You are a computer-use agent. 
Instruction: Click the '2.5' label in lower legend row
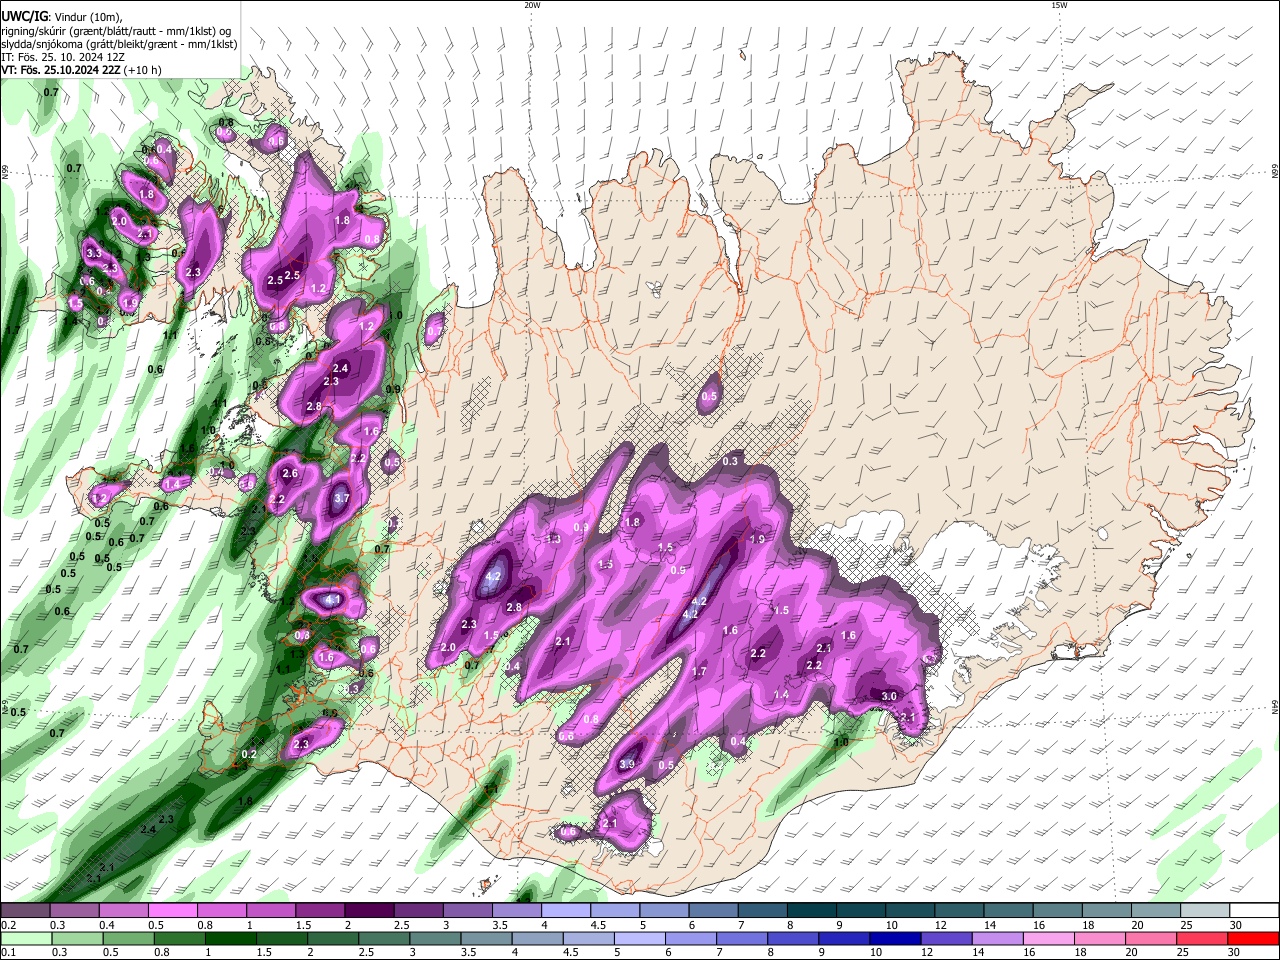pos(364,953)
